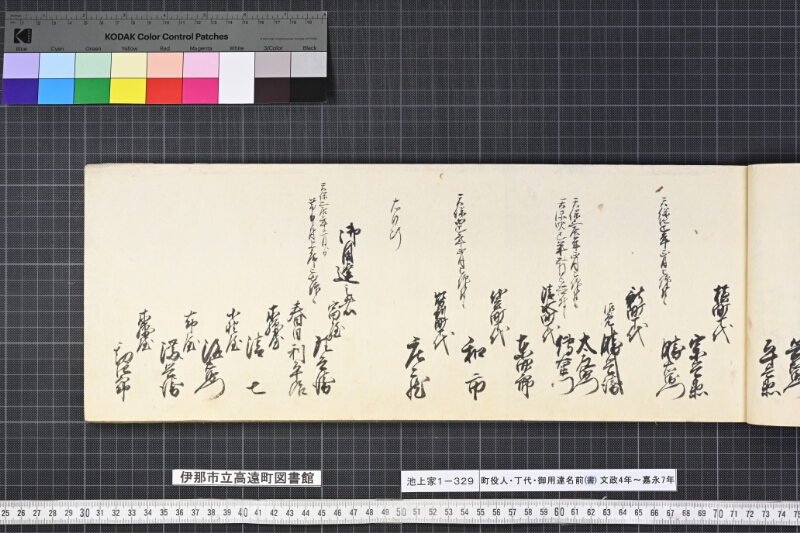Pick the saturated green patch
Image resolution: width=800 pixels, height=533 pixels.
(x=92, y=91)
